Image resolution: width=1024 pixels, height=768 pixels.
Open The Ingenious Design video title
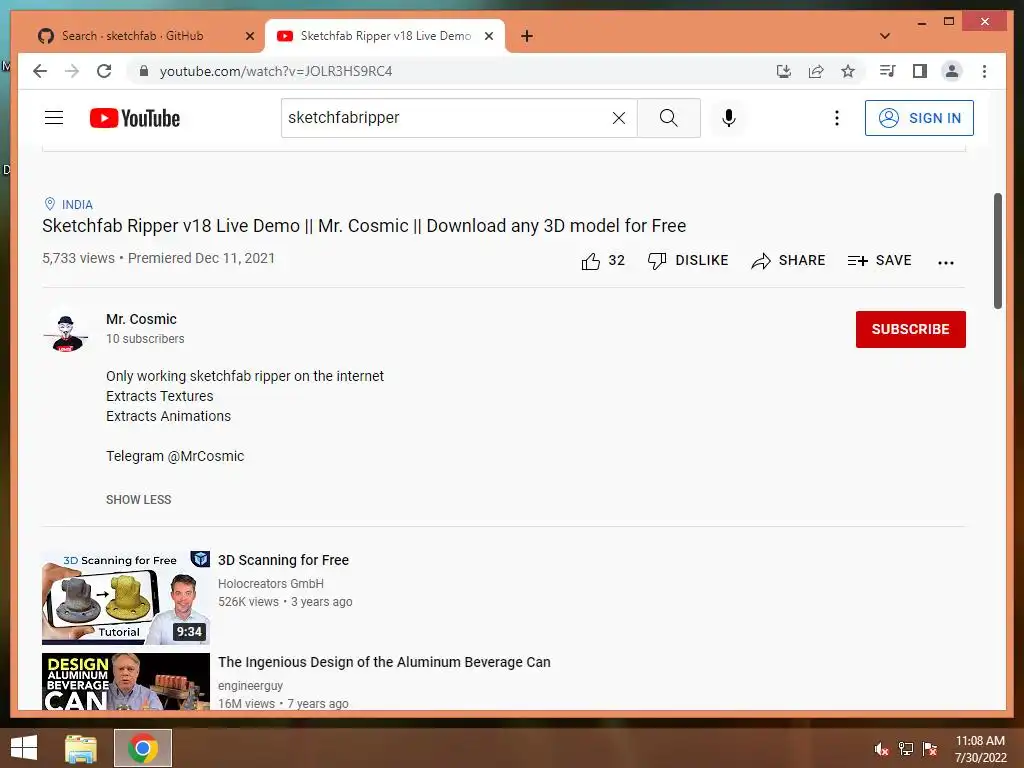click(384, 662)
